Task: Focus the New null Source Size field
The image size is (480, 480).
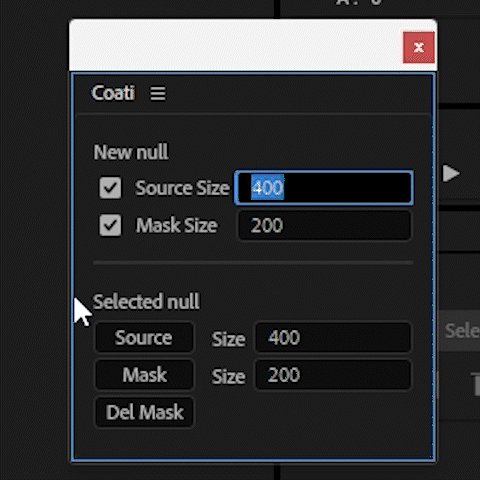Action: click(324, 188)
